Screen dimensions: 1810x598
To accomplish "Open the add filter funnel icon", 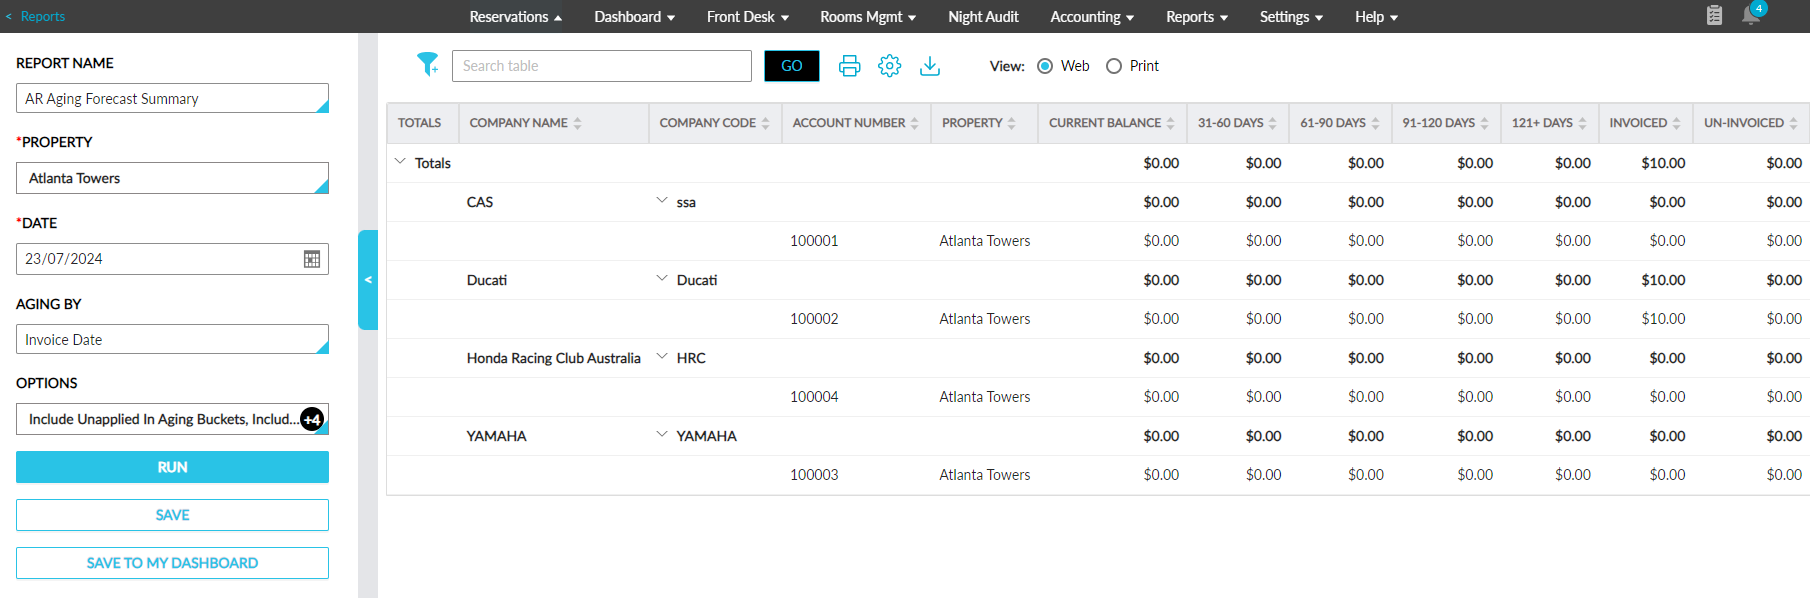I will click(x=428, y=65).
